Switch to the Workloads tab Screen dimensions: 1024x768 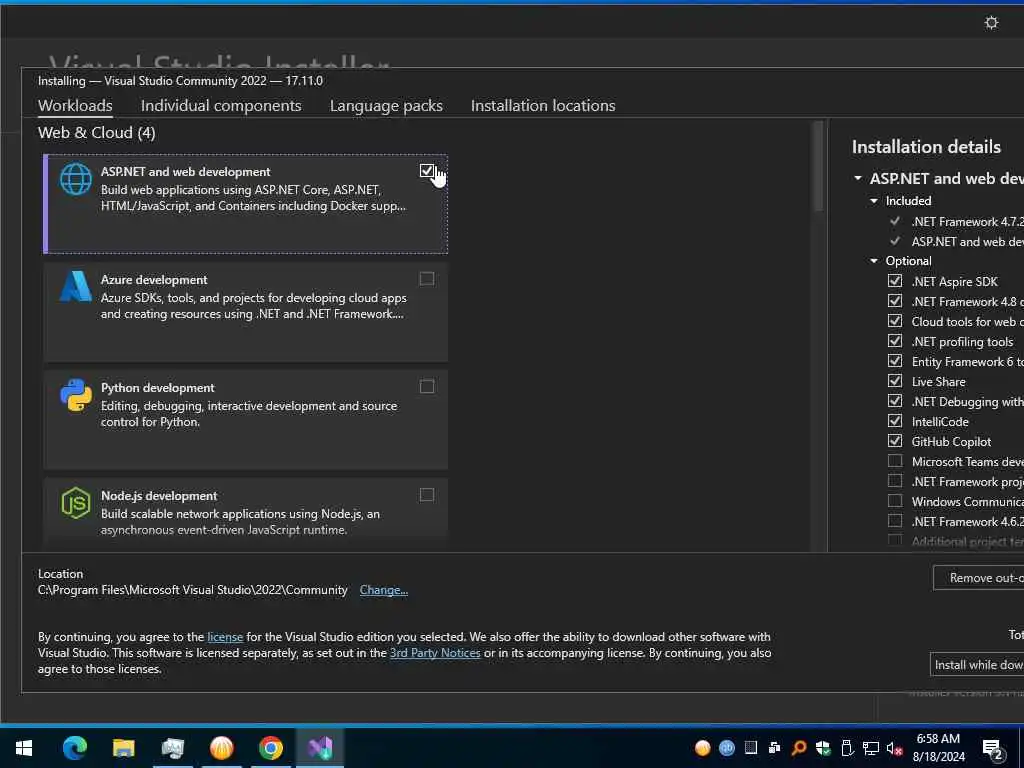[x=75, y=106]
